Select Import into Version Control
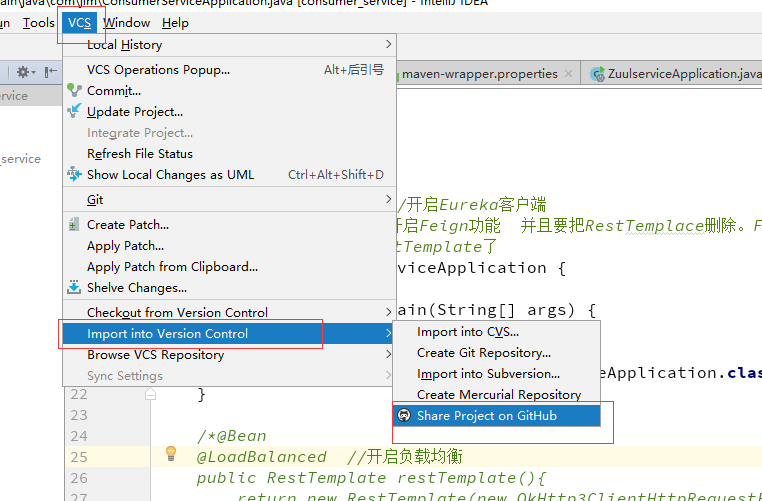762x501 pixels. [229, 333]
